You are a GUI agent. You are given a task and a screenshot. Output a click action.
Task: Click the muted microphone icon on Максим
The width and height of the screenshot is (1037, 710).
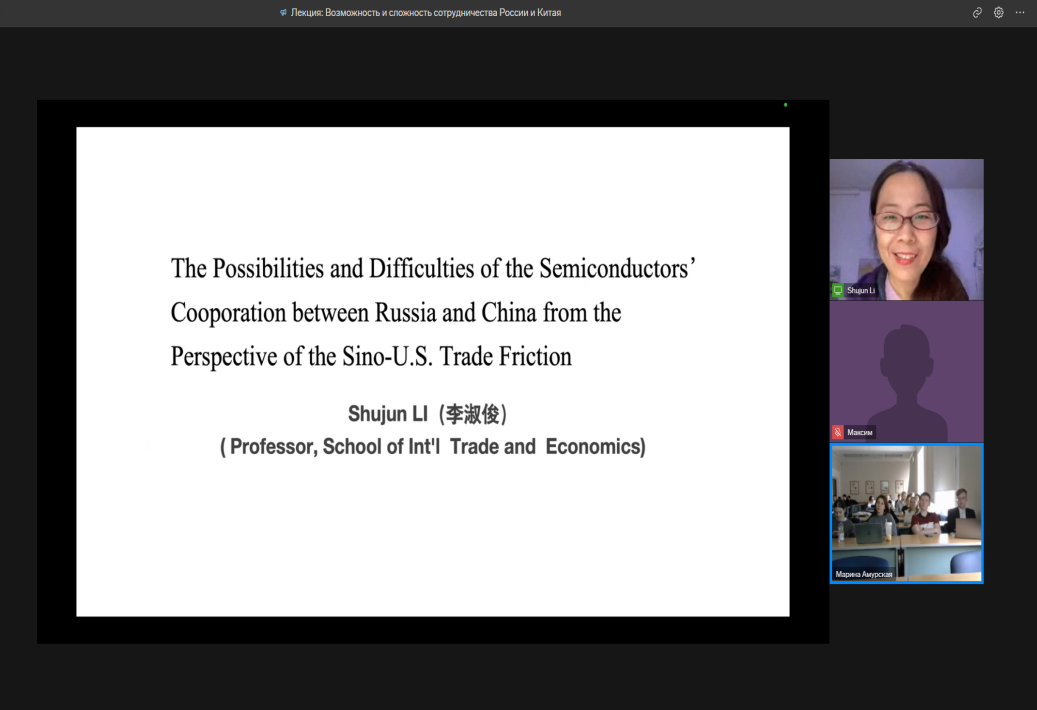pyautogui.click(x=838, y=433)
